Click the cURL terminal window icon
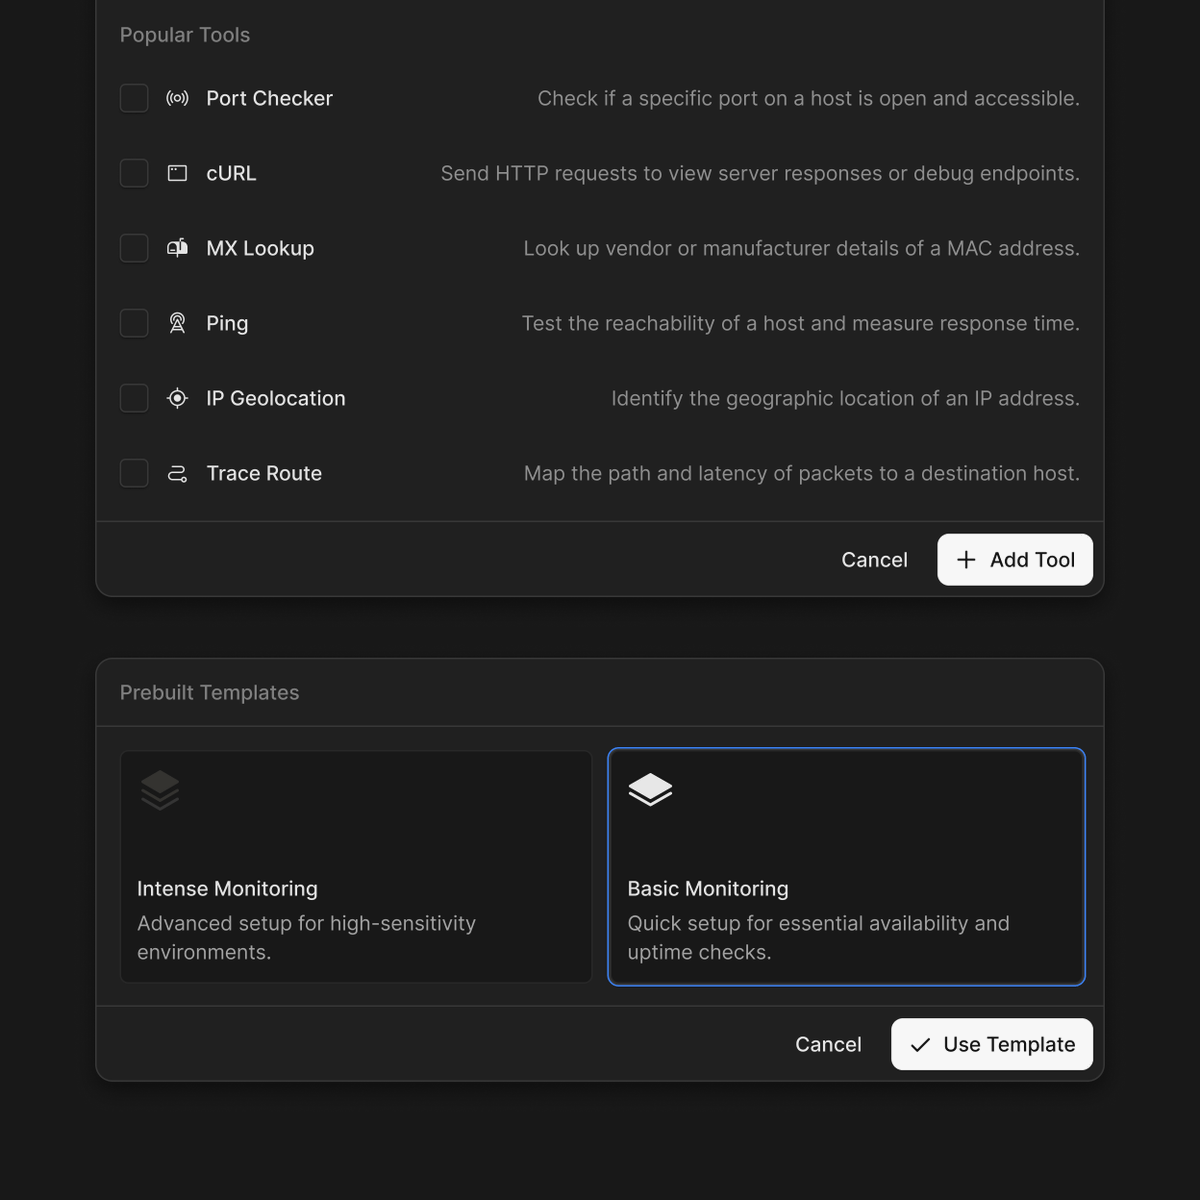 click(x=177, y=173)
